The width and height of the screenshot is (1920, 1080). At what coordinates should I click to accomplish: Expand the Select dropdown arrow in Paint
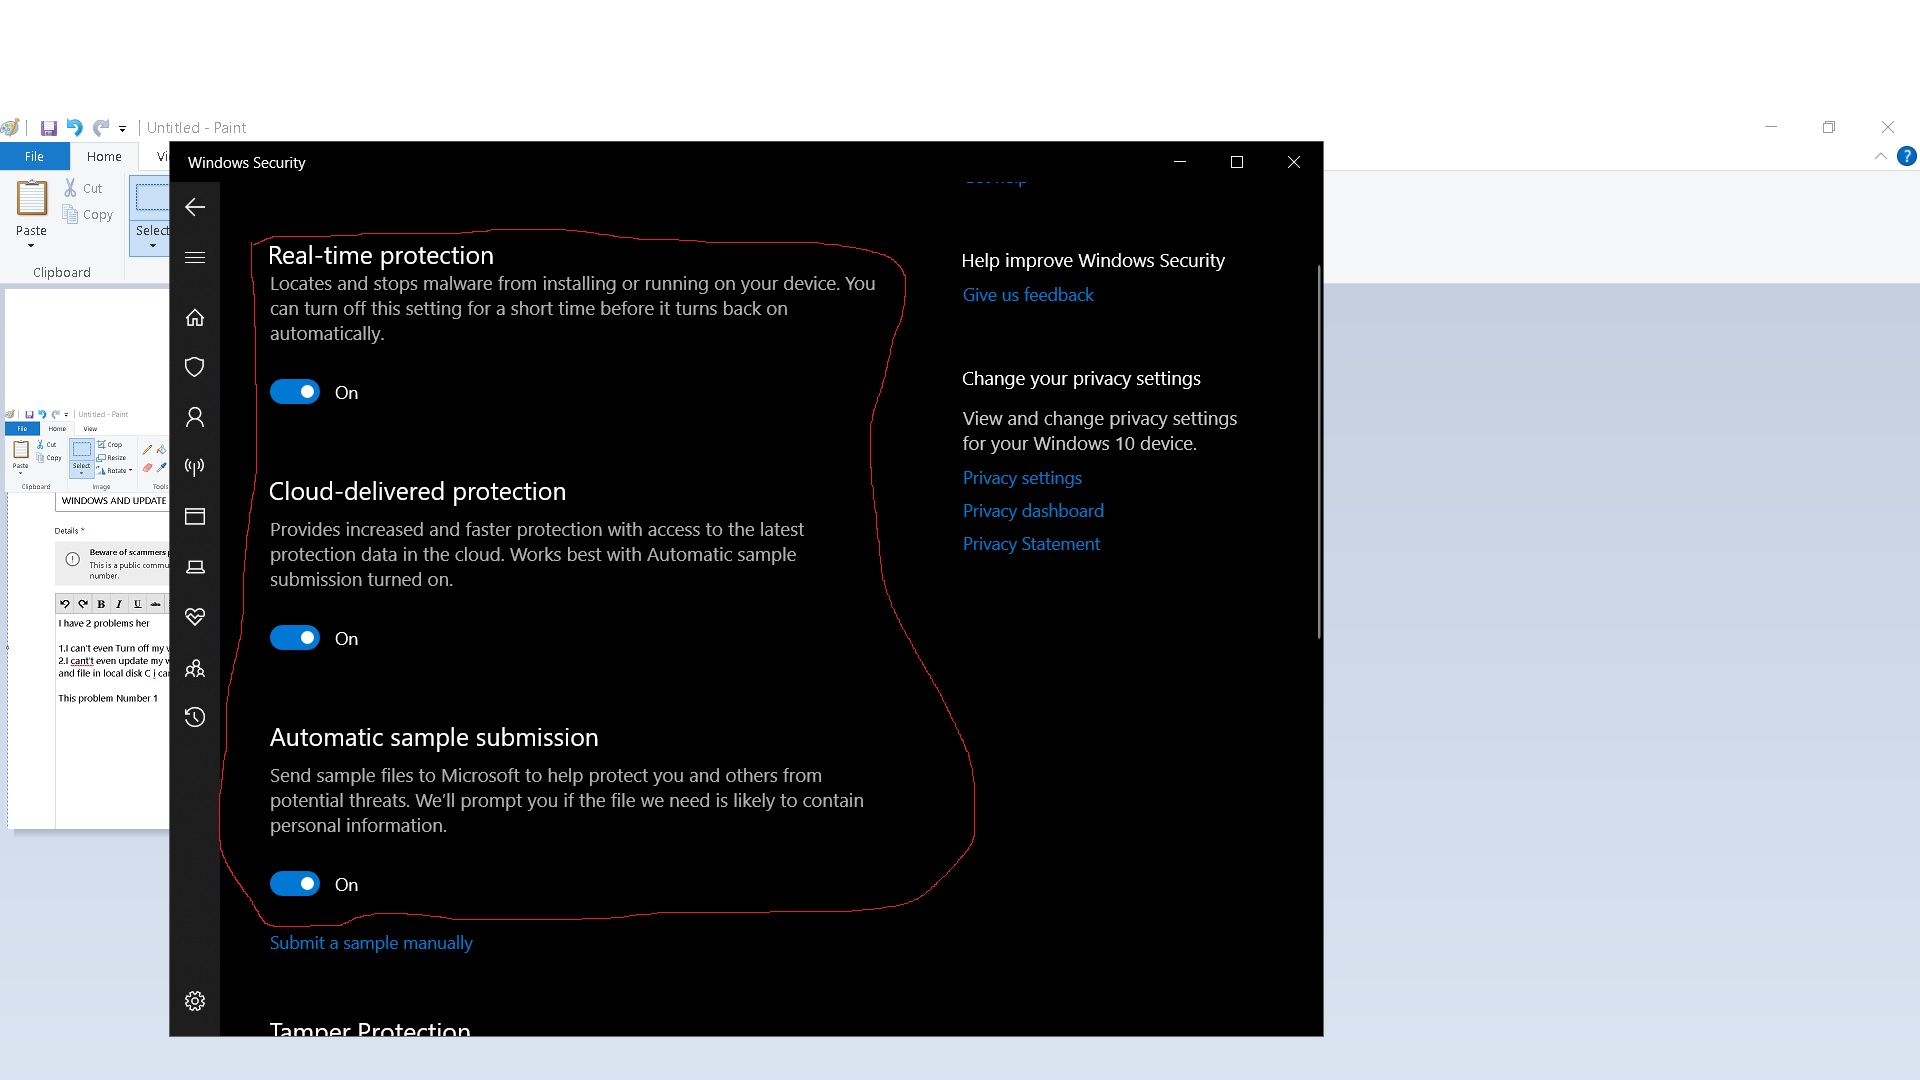click(153, 246)
